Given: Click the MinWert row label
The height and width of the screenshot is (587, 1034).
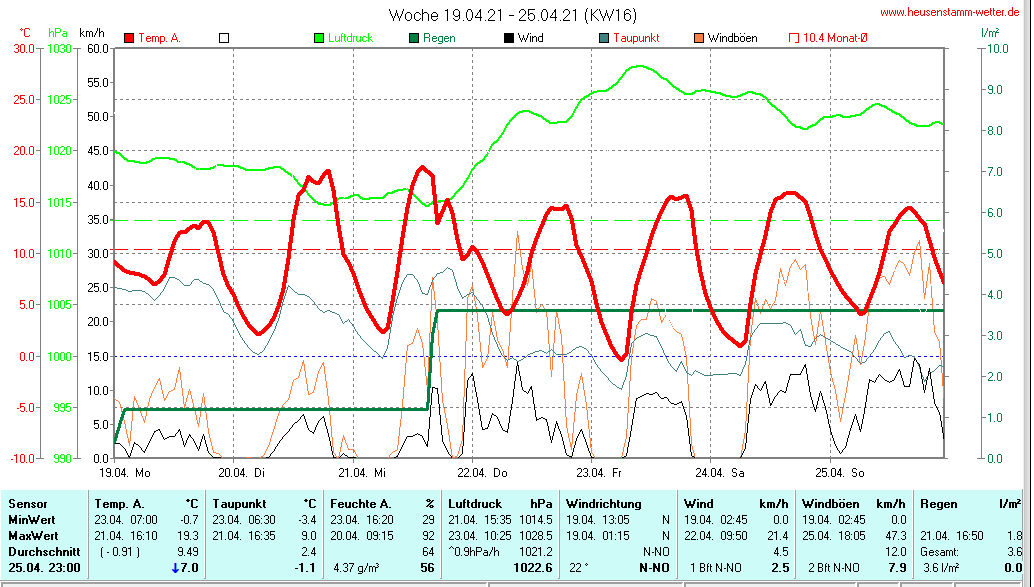Looking at the screenshot, I should 32,520.
